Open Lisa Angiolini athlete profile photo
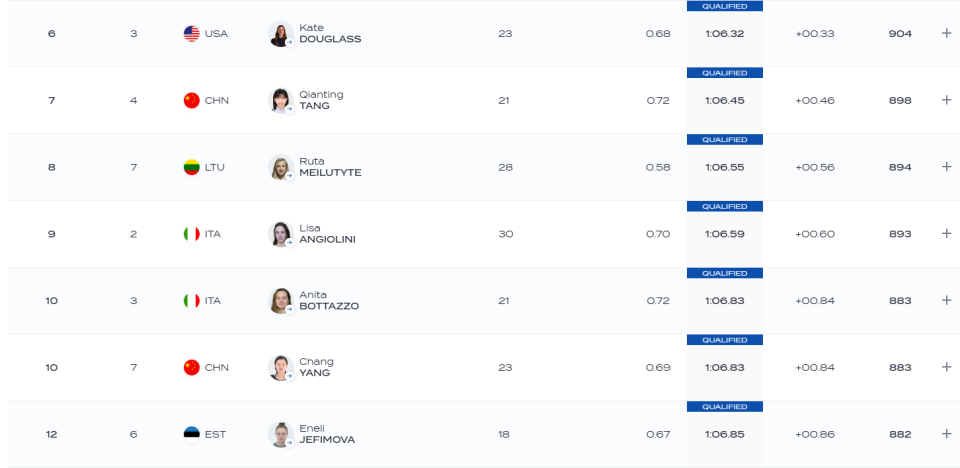 [x=281, y=234]
